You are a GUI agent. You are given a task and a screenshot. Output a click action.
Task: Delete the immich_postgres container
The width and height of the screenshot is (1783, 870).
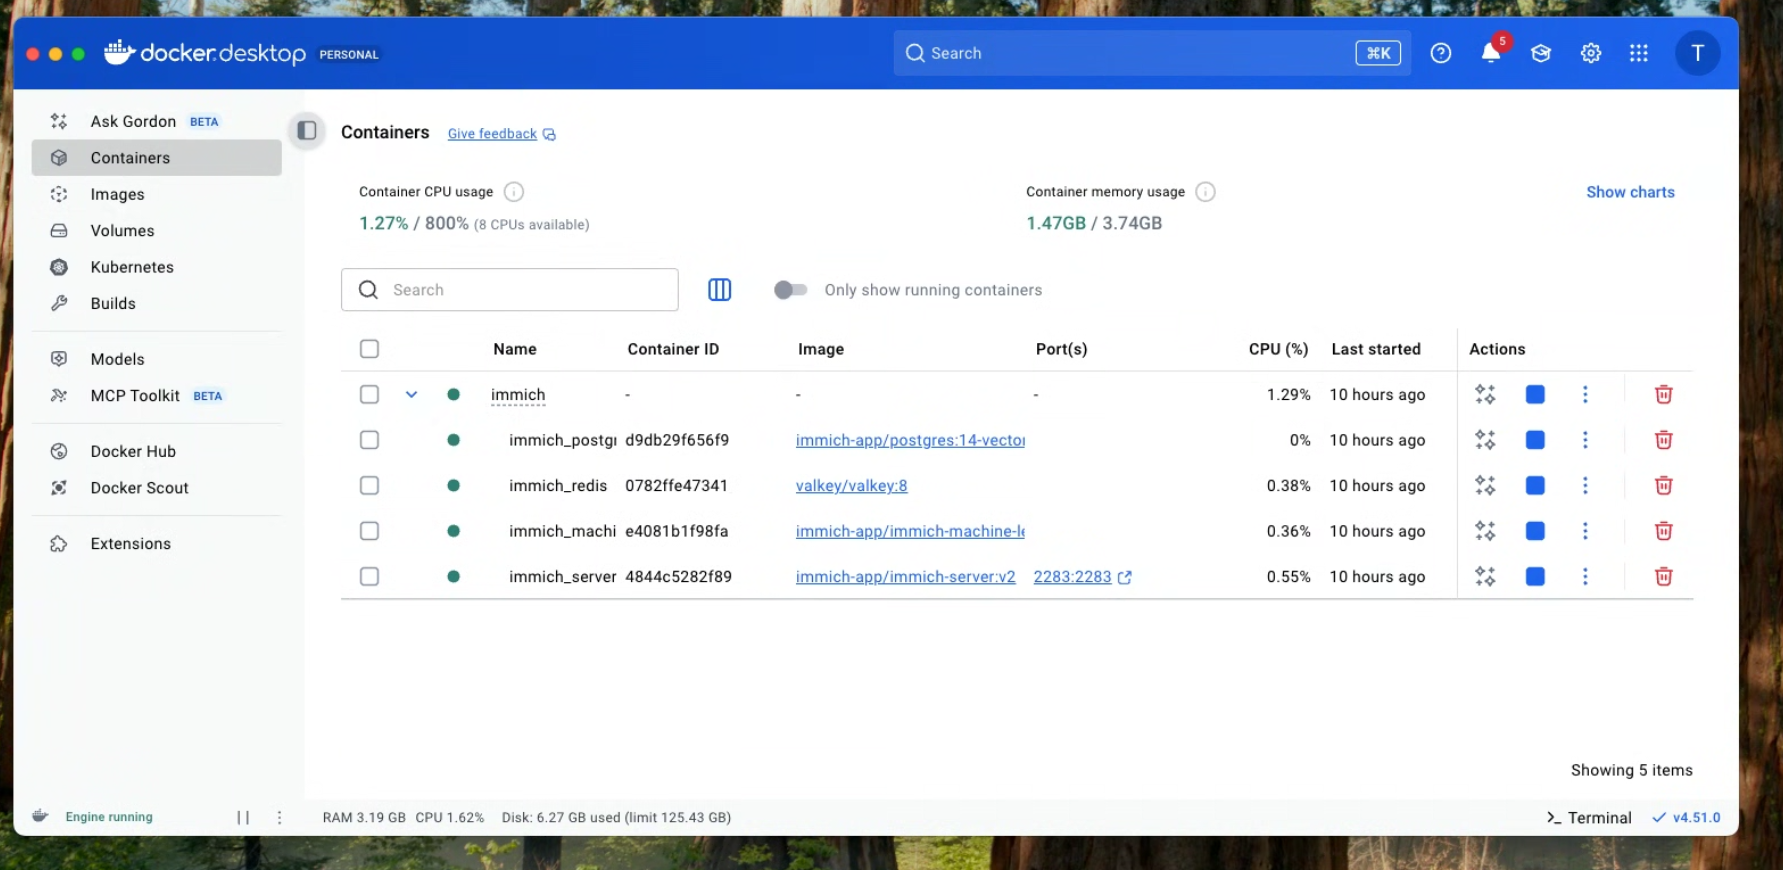click(1664, 440)
